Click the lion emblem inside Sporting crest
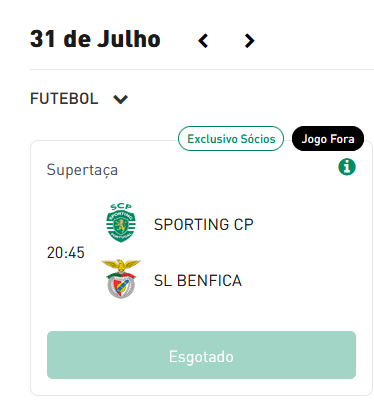The image size is (374, 409). click(x=121, y=226)
